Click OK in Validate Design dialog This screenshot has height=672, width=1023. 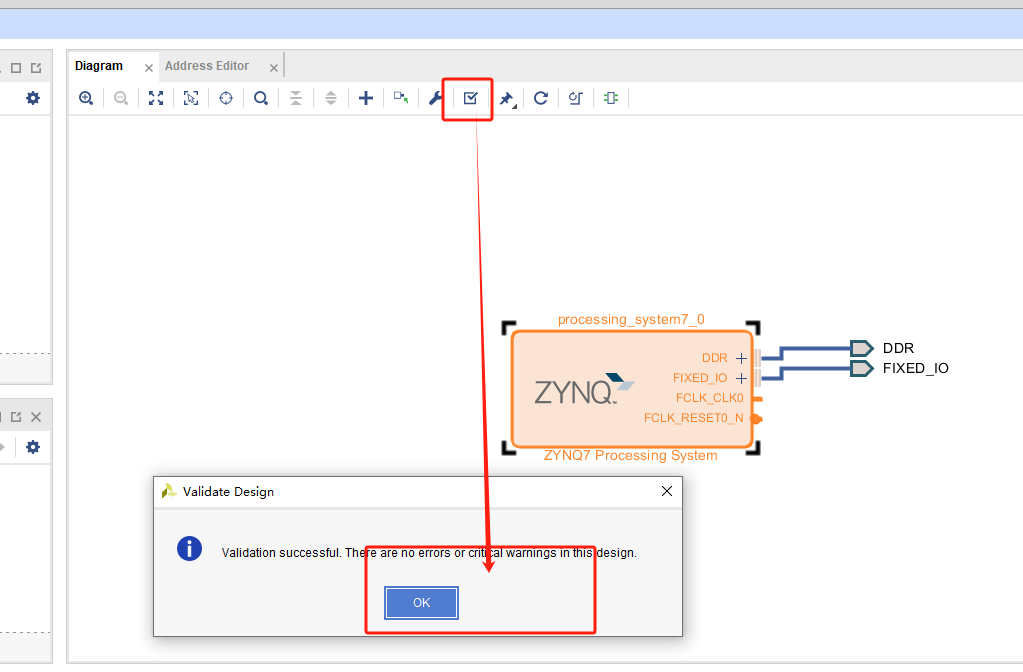coord(421,603)
